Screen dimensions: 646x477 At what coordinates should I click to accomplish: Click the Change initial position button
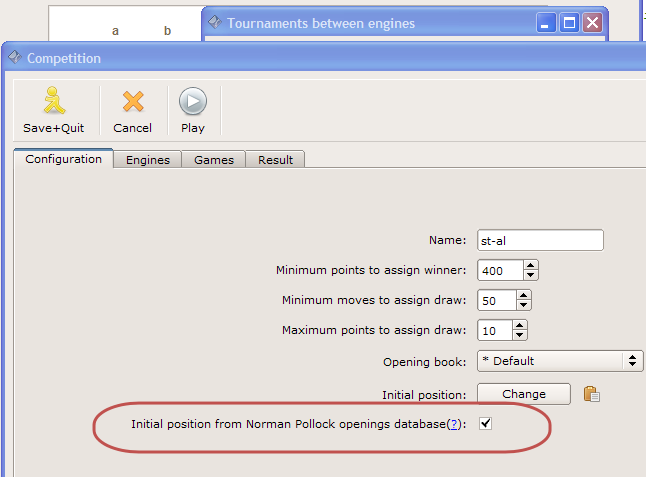coord(524,394)
